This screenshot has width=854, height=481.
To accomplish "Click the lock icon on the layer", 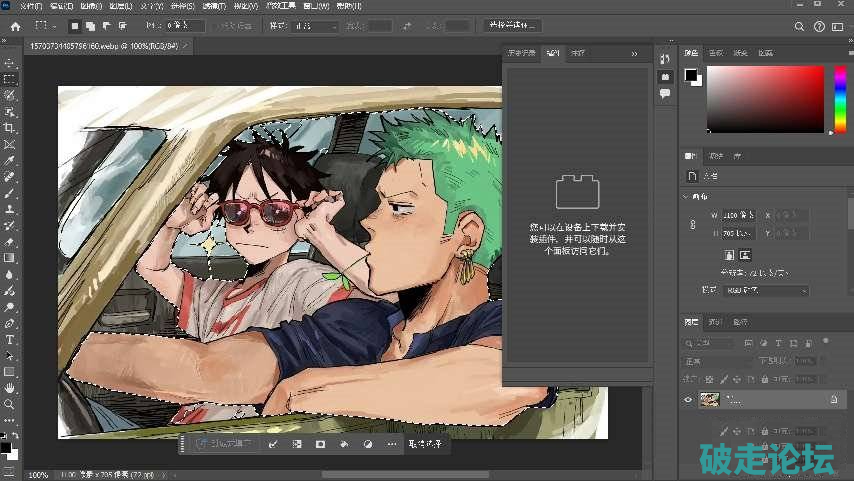I will pyautogui.click(x=834, y=399).
